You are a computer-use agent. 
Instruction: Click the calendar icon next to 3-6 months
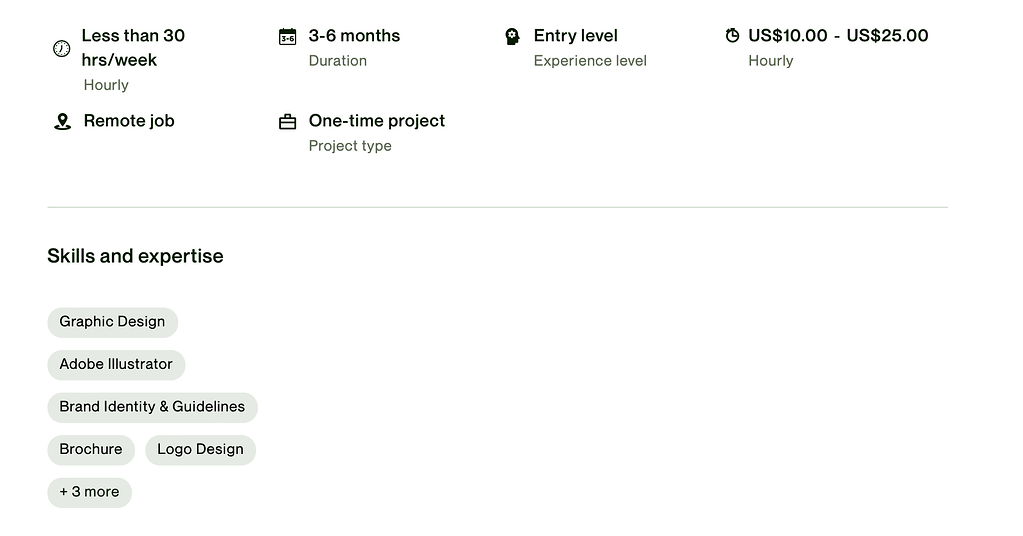pos(287,37)
